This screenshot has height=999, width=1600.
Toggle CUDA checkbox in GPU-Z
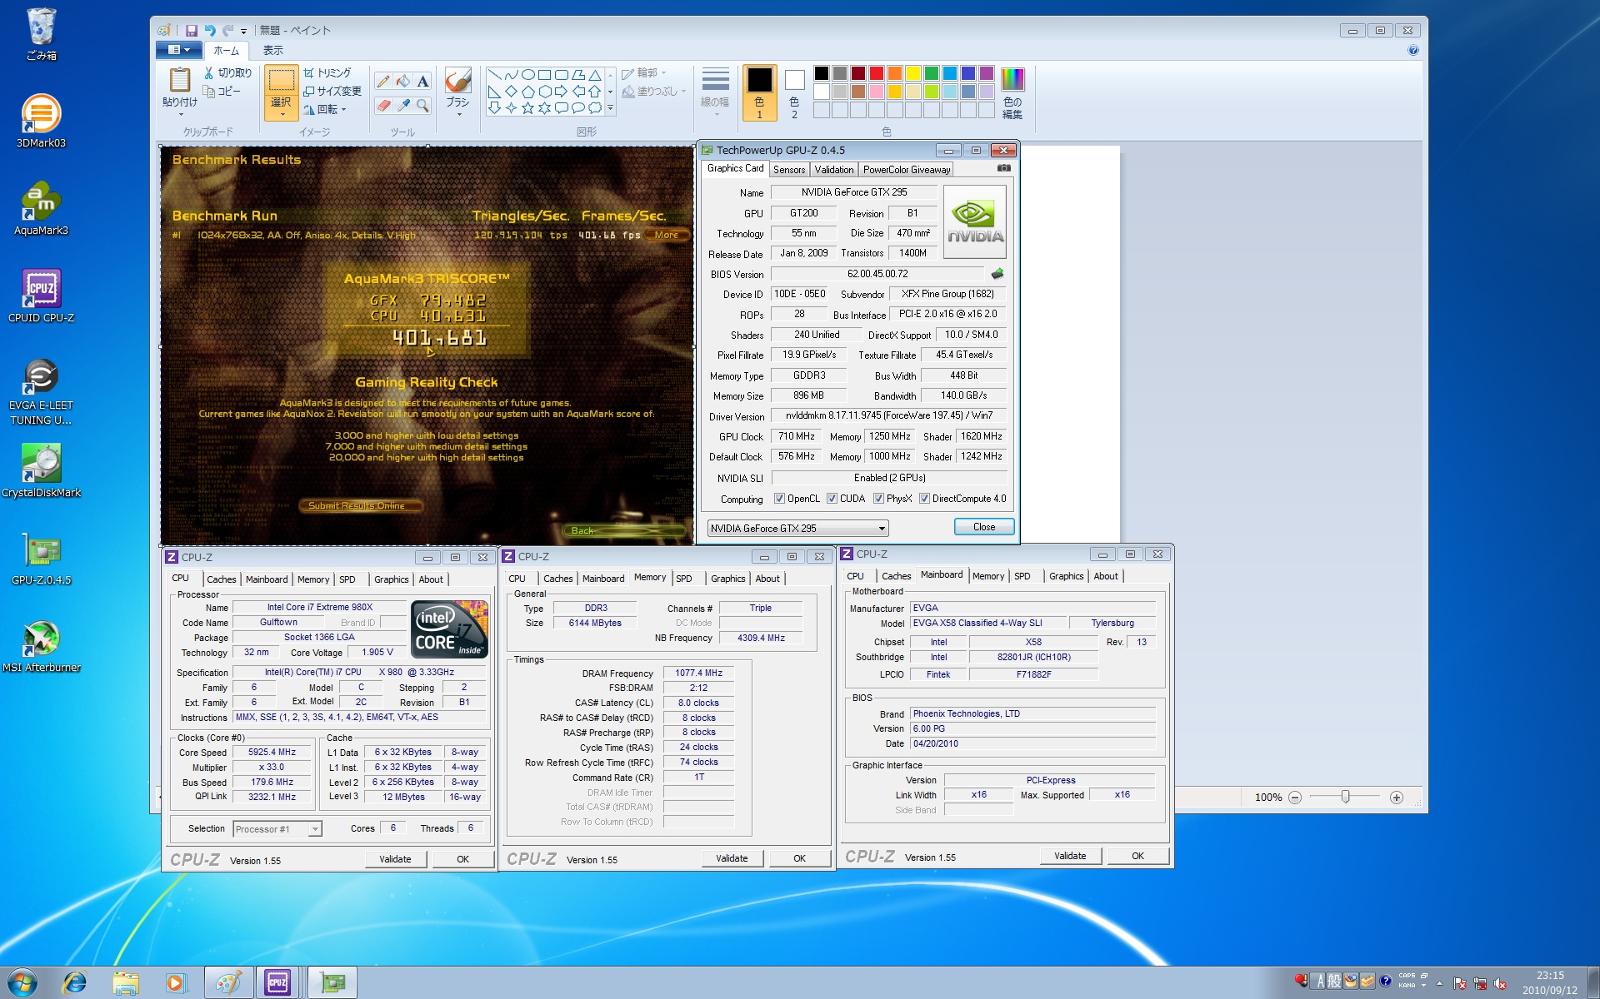(832, 498)
